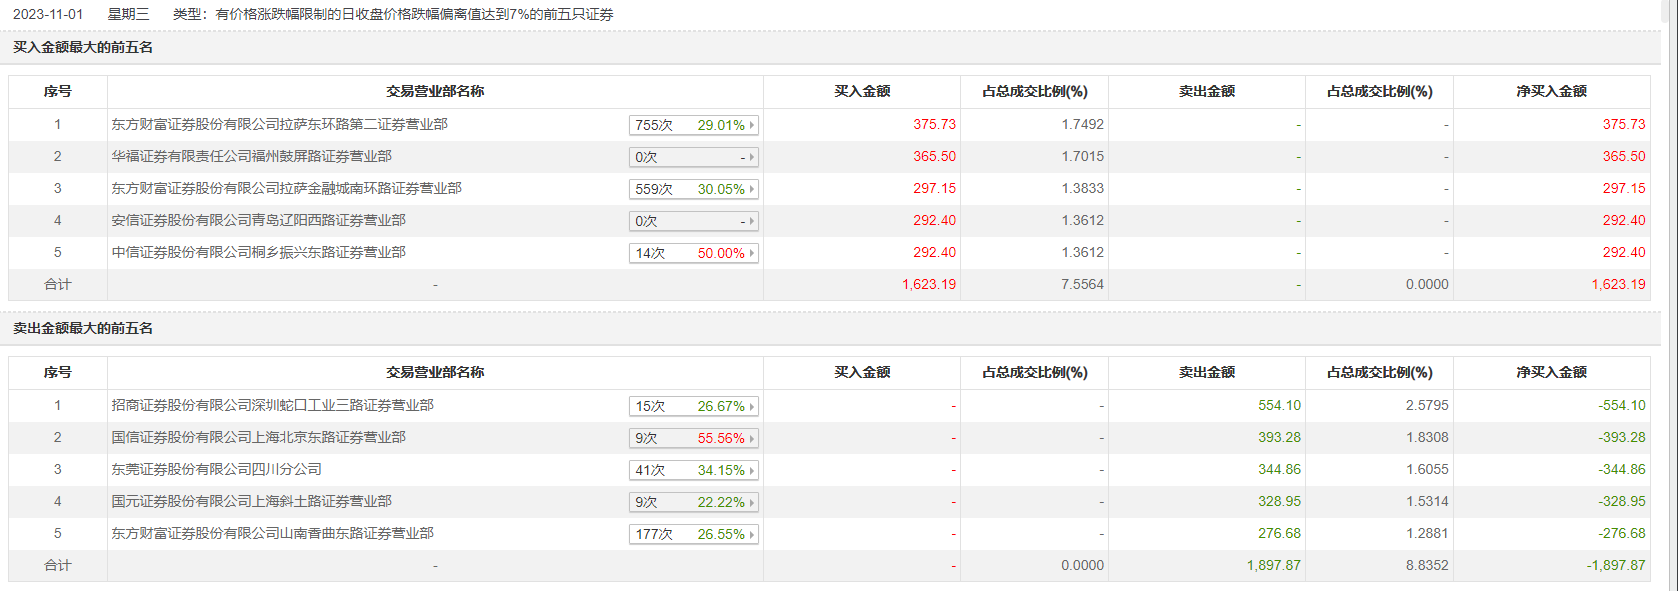The height and width of the screenshot is (591, 1678).
Task: Expand the 9次 55.56% stats box
Action: [694, 438]
